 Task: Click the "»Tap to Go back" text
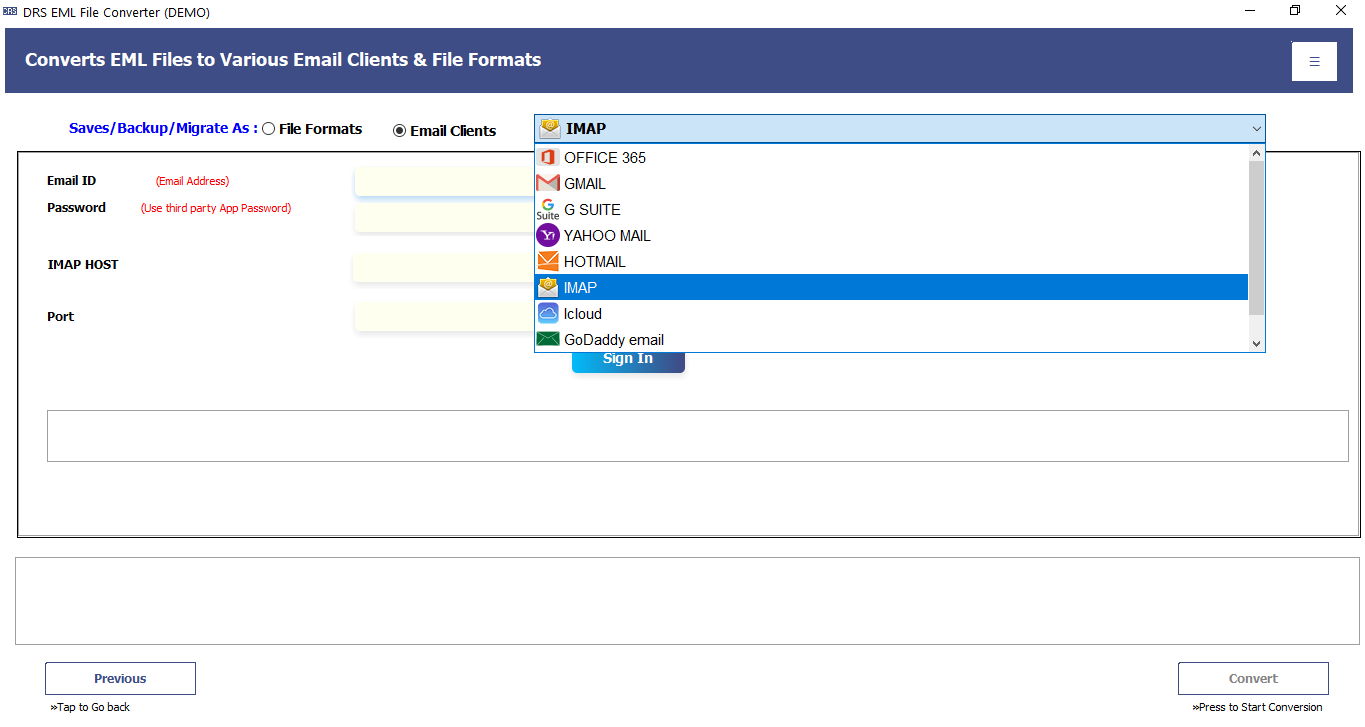pyautogui.click(x=90, y=707)
